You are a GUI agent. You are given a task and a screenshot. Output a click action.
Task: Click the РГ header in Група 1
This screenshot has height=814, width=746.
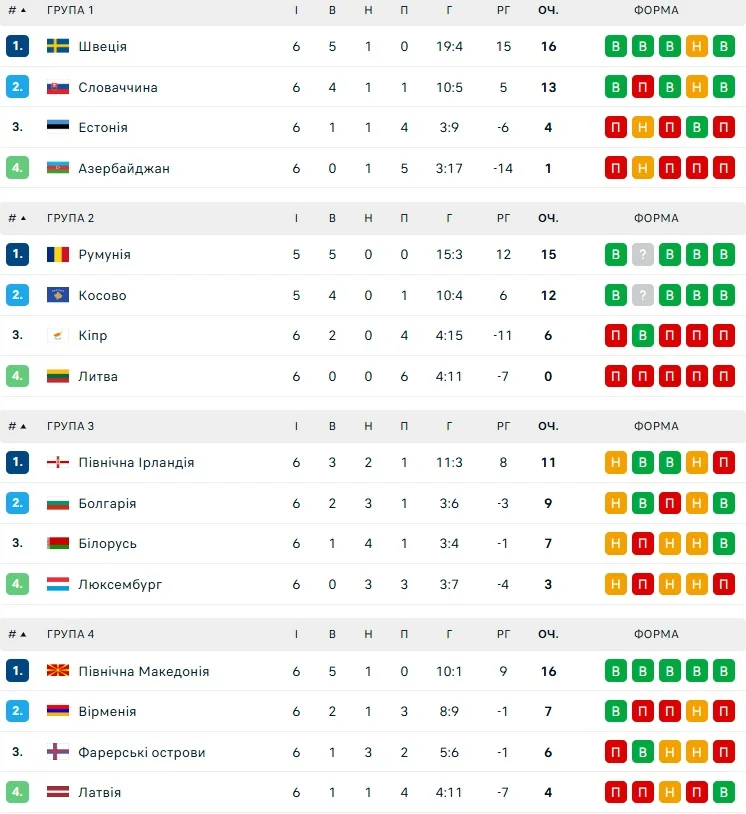503,10
